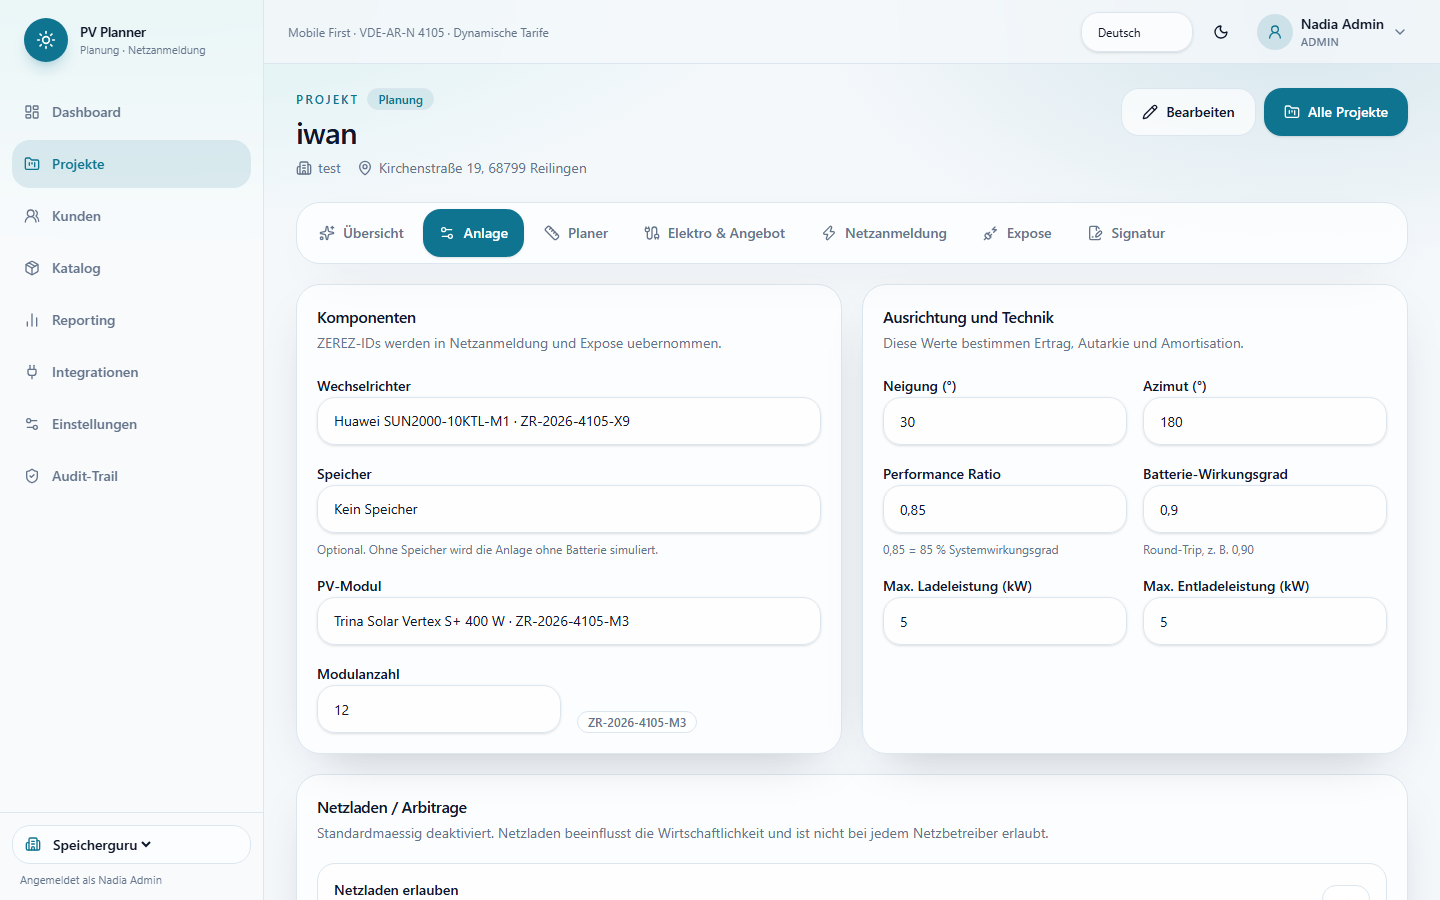Open the Signatur tab

(1126, 233)
